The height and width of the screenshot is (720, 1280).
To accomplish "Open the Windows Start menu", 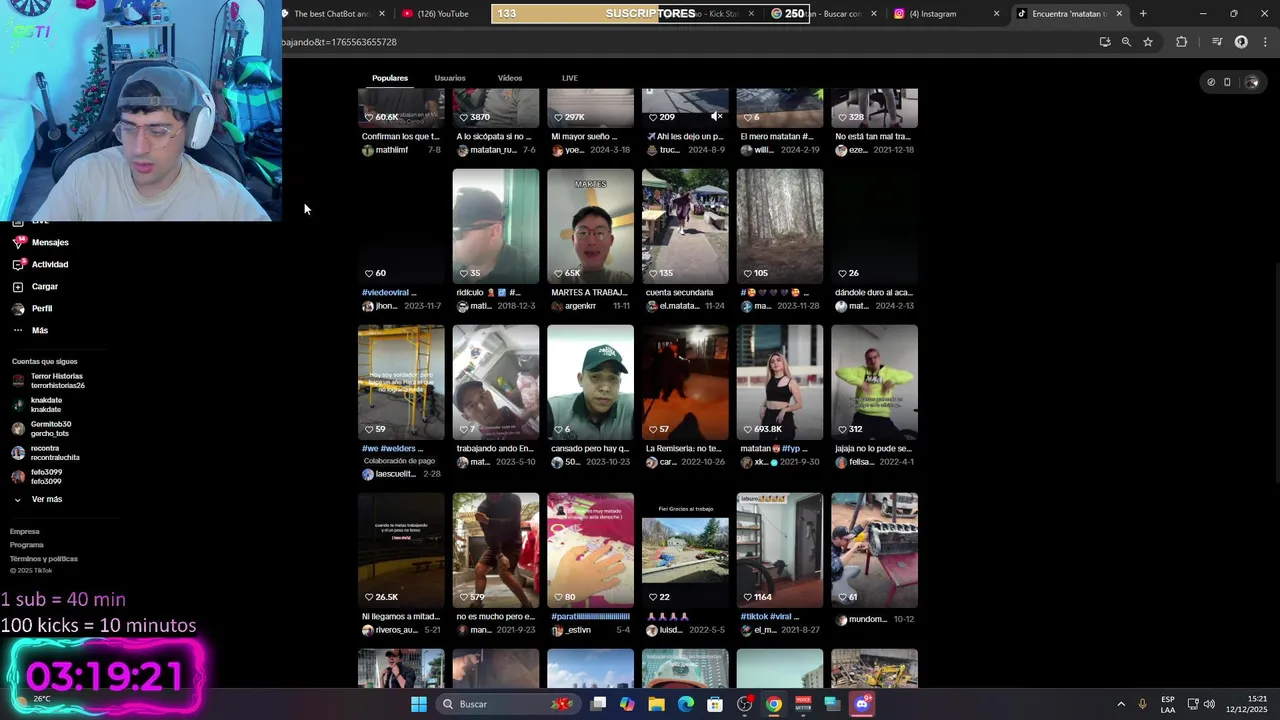I will tap(419, 704).
